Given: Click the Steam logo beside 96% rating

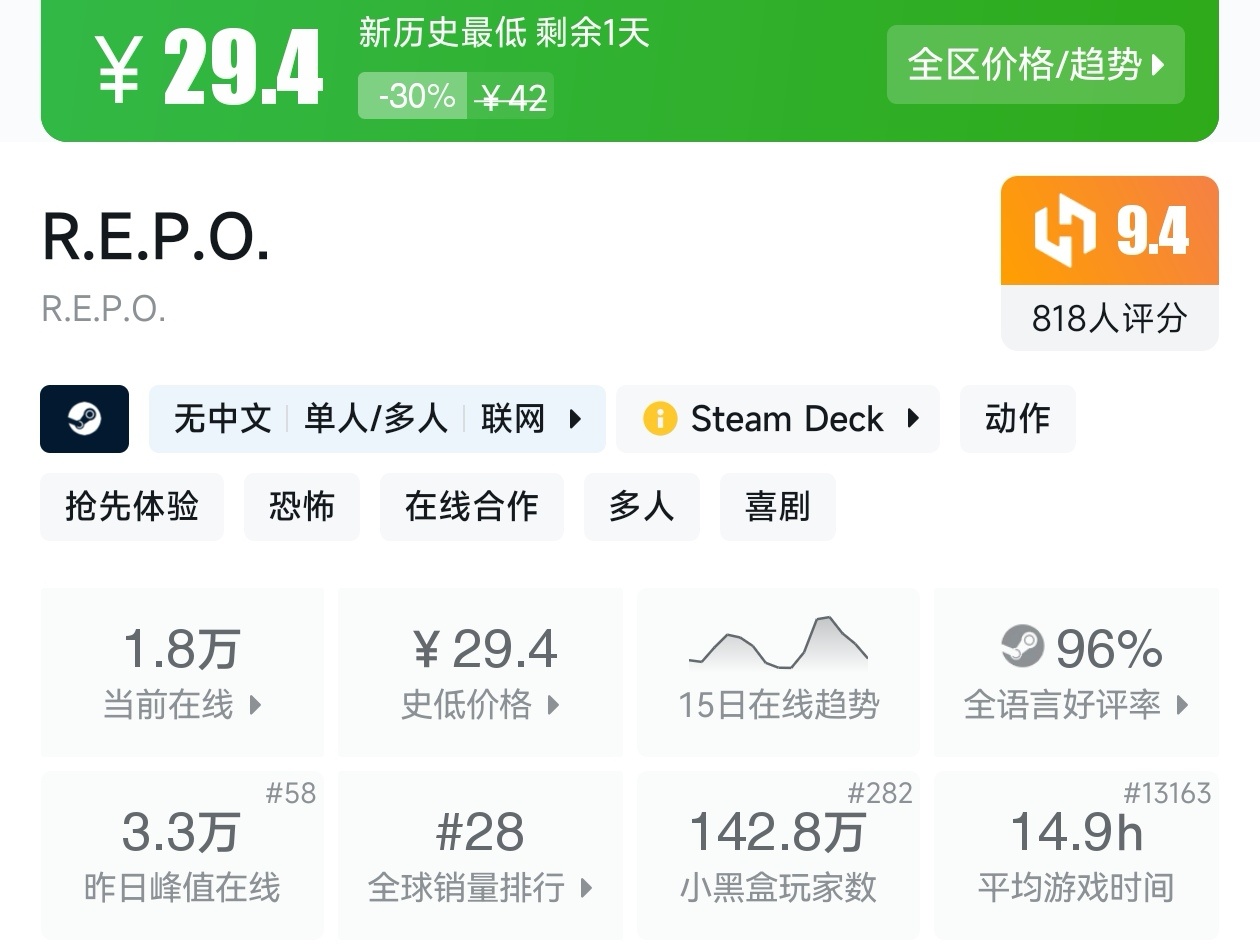Looking at the screenshot, I should tap(1022, 647).
